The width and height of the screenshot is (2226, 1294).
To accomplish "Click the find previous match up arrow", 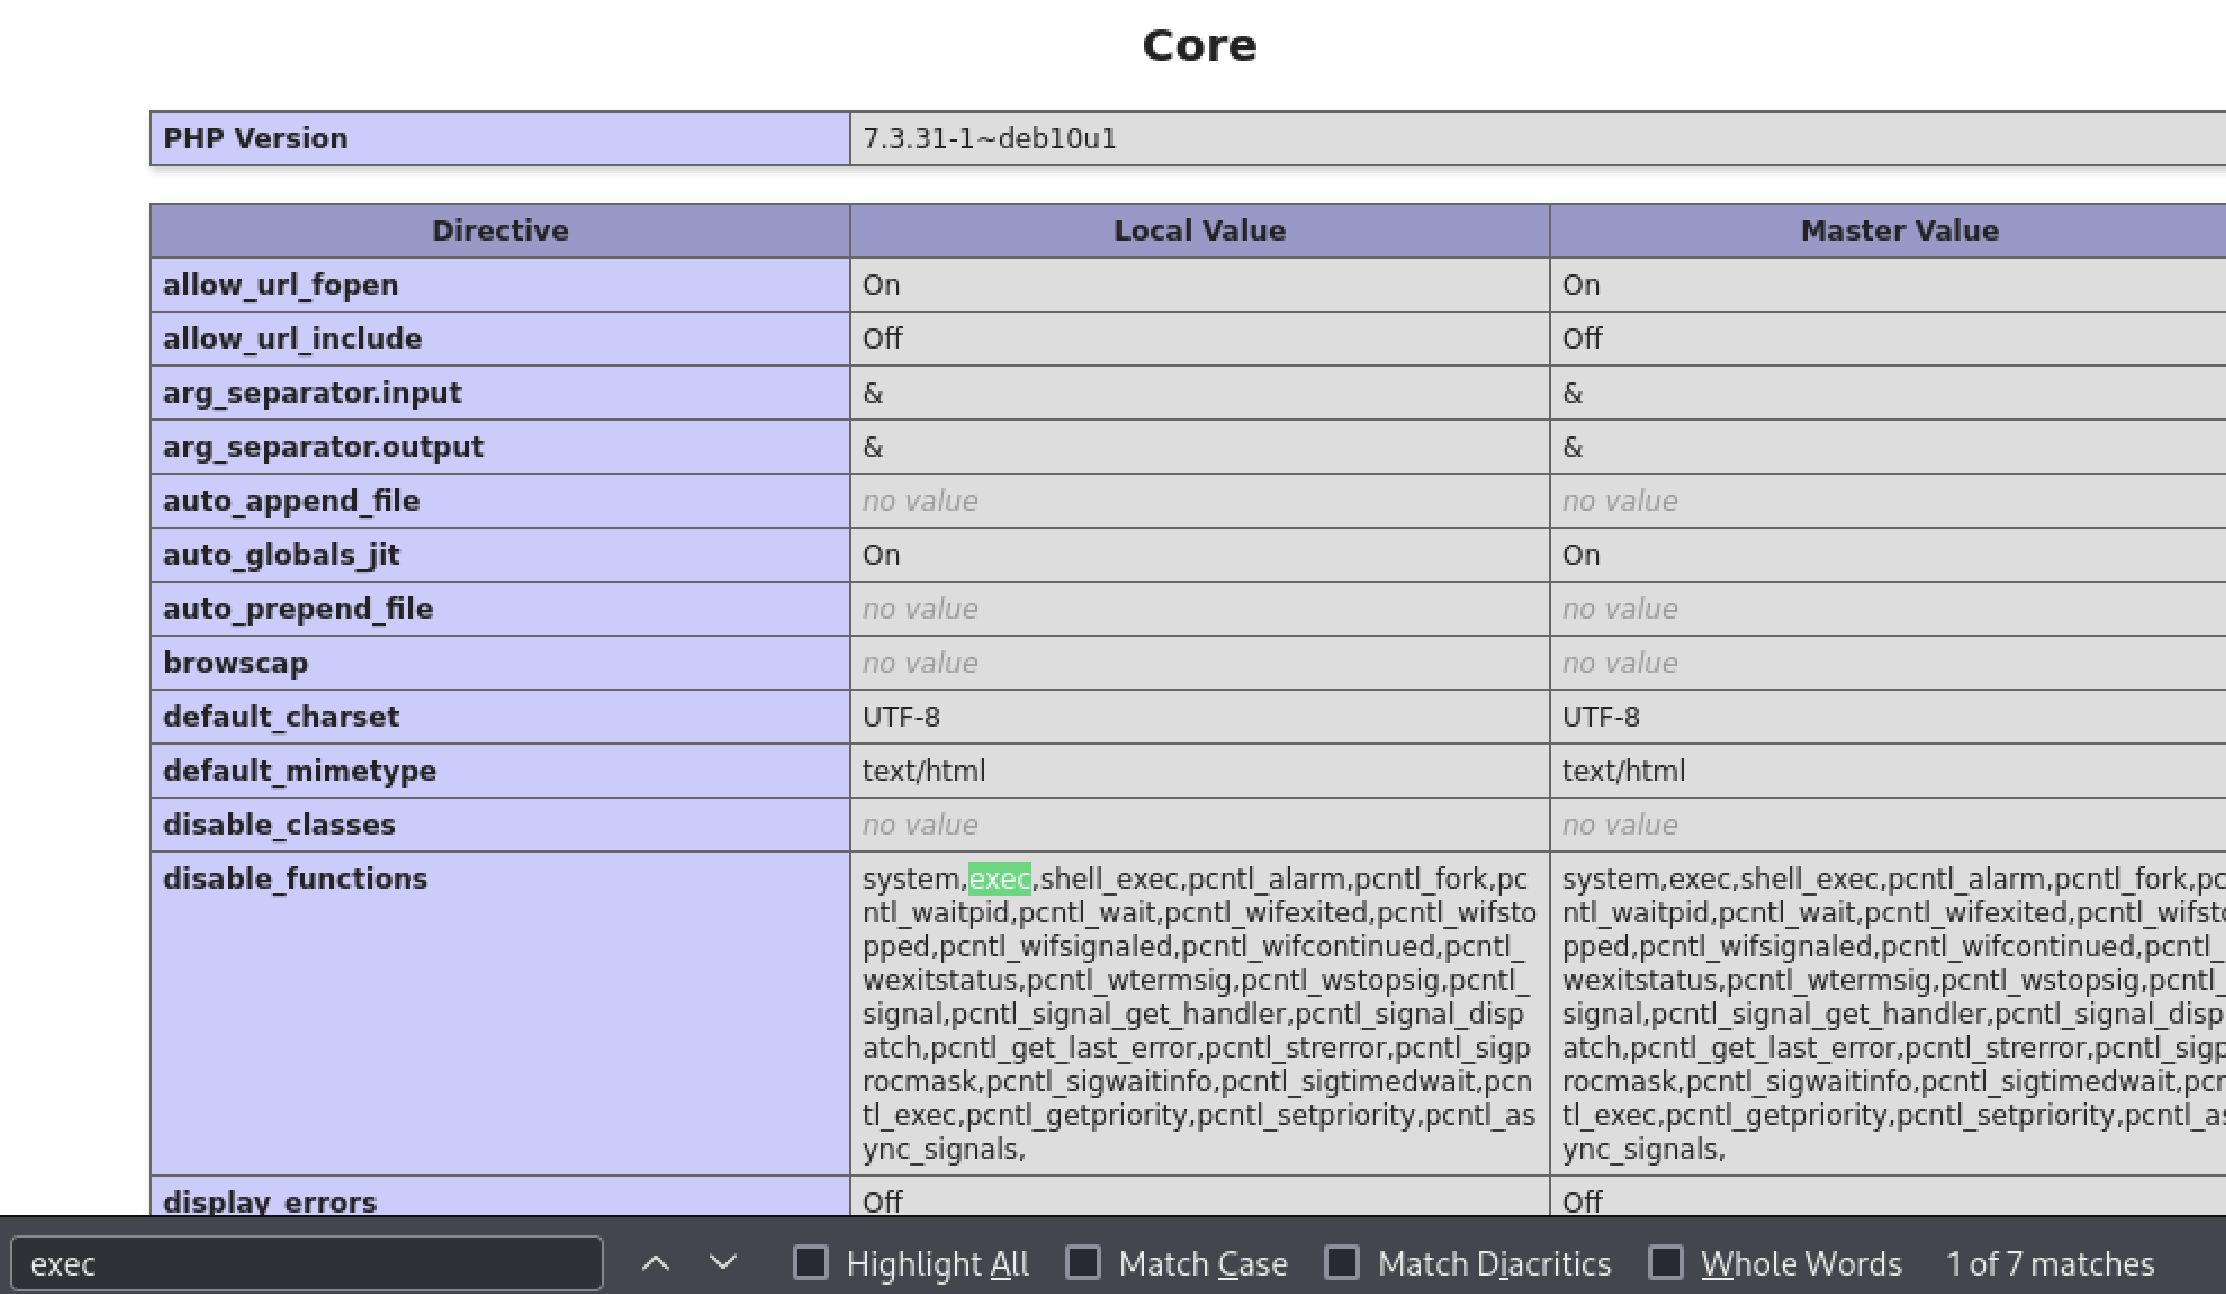I will click(655, 1263).
